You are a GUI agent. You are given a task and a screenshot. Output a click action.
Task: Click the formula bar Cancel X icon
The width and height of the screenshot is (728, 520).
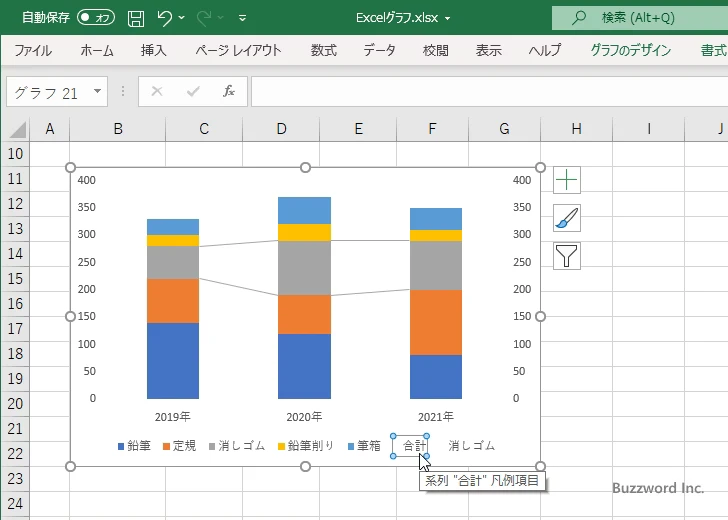click(157, 91)
